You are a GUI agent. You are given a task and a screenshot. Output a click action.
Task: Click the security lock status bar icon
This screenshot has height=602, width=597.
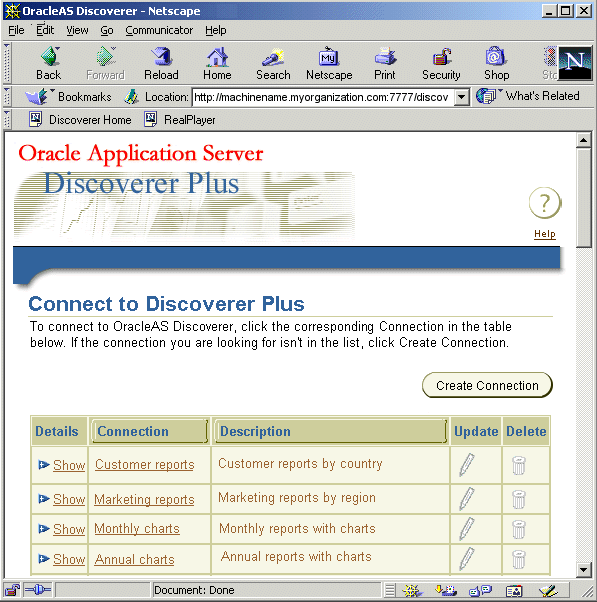point(12,590)
